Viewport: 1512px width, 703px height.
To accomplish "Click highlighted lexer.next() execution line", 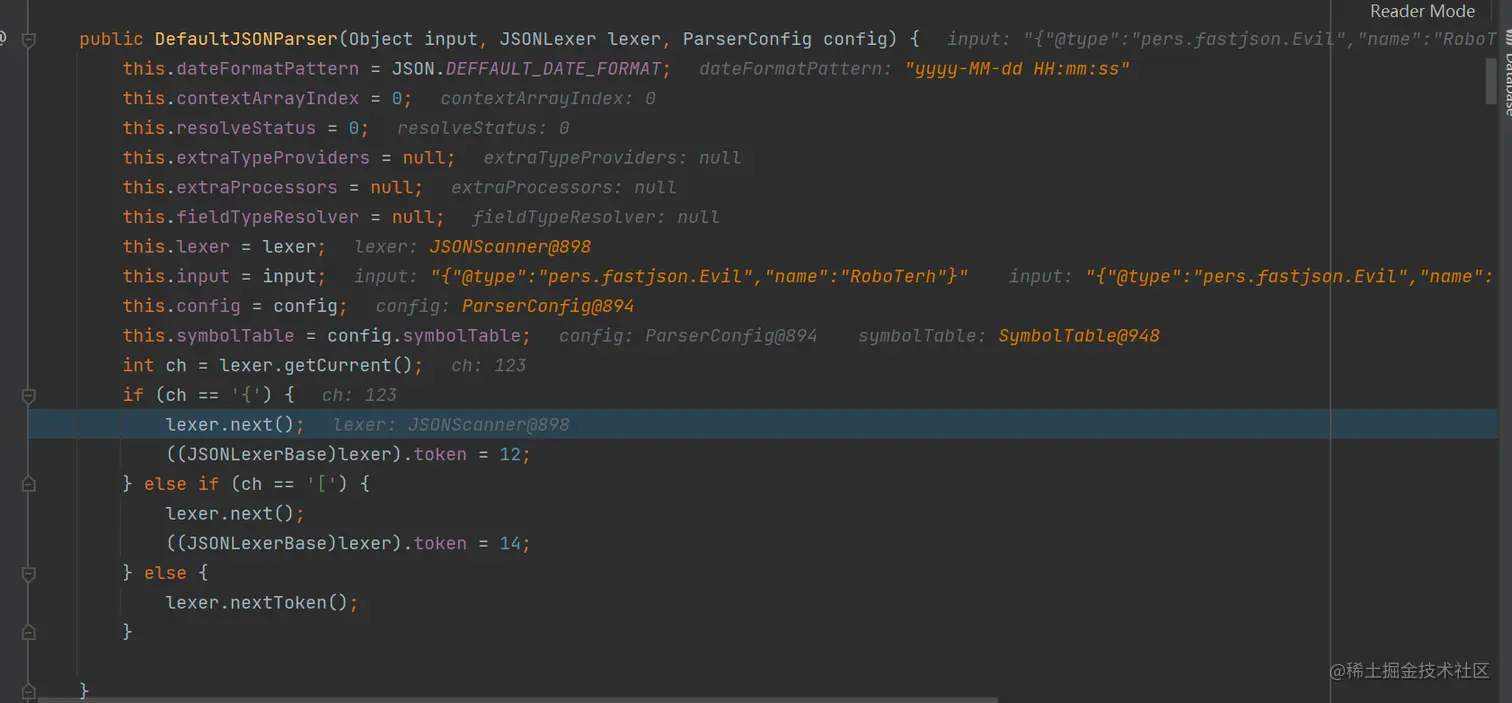I will point(762,424).
